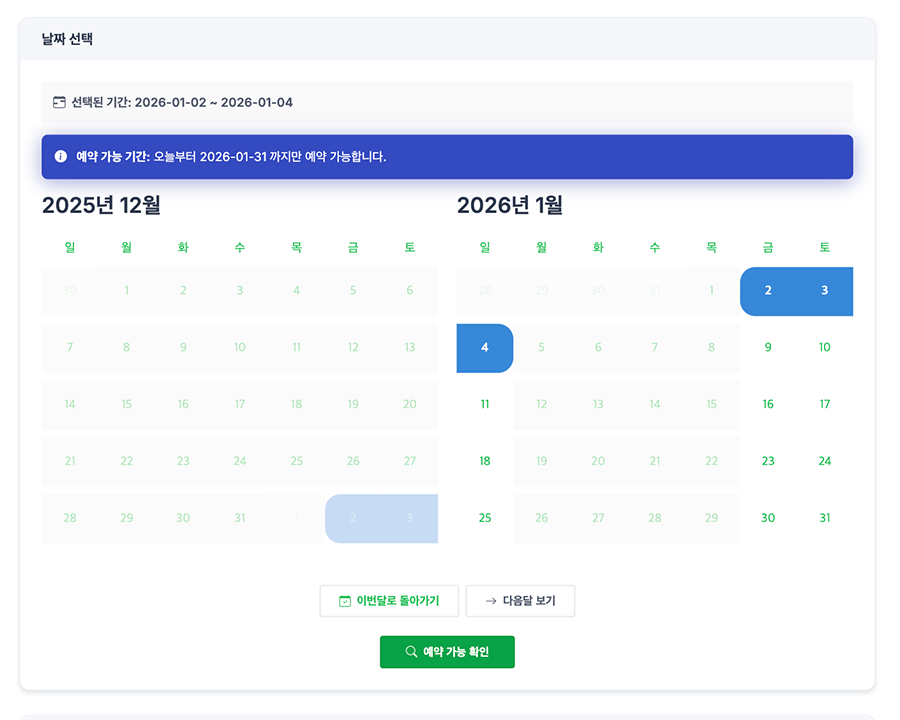Select January 17 in the 2026 calendar
The height and width of the screenshot is (720, 900).
pyautogui.click(x=824, y=404)
